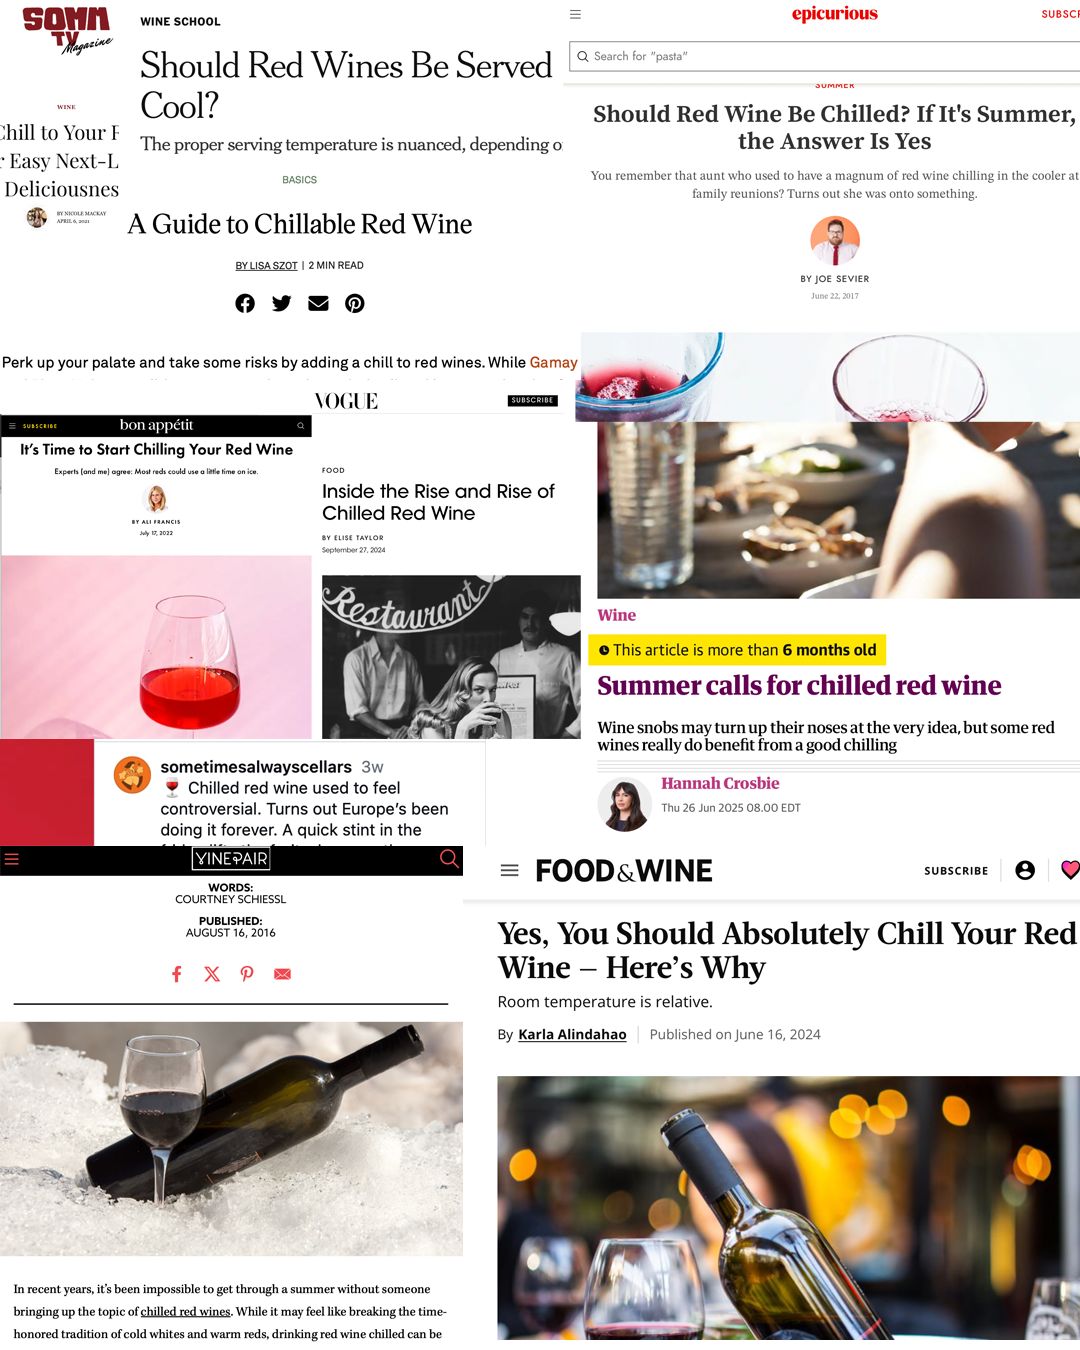Click the red X share icon on VinePair
The image size is (1080, 1350).
[212, 973]
